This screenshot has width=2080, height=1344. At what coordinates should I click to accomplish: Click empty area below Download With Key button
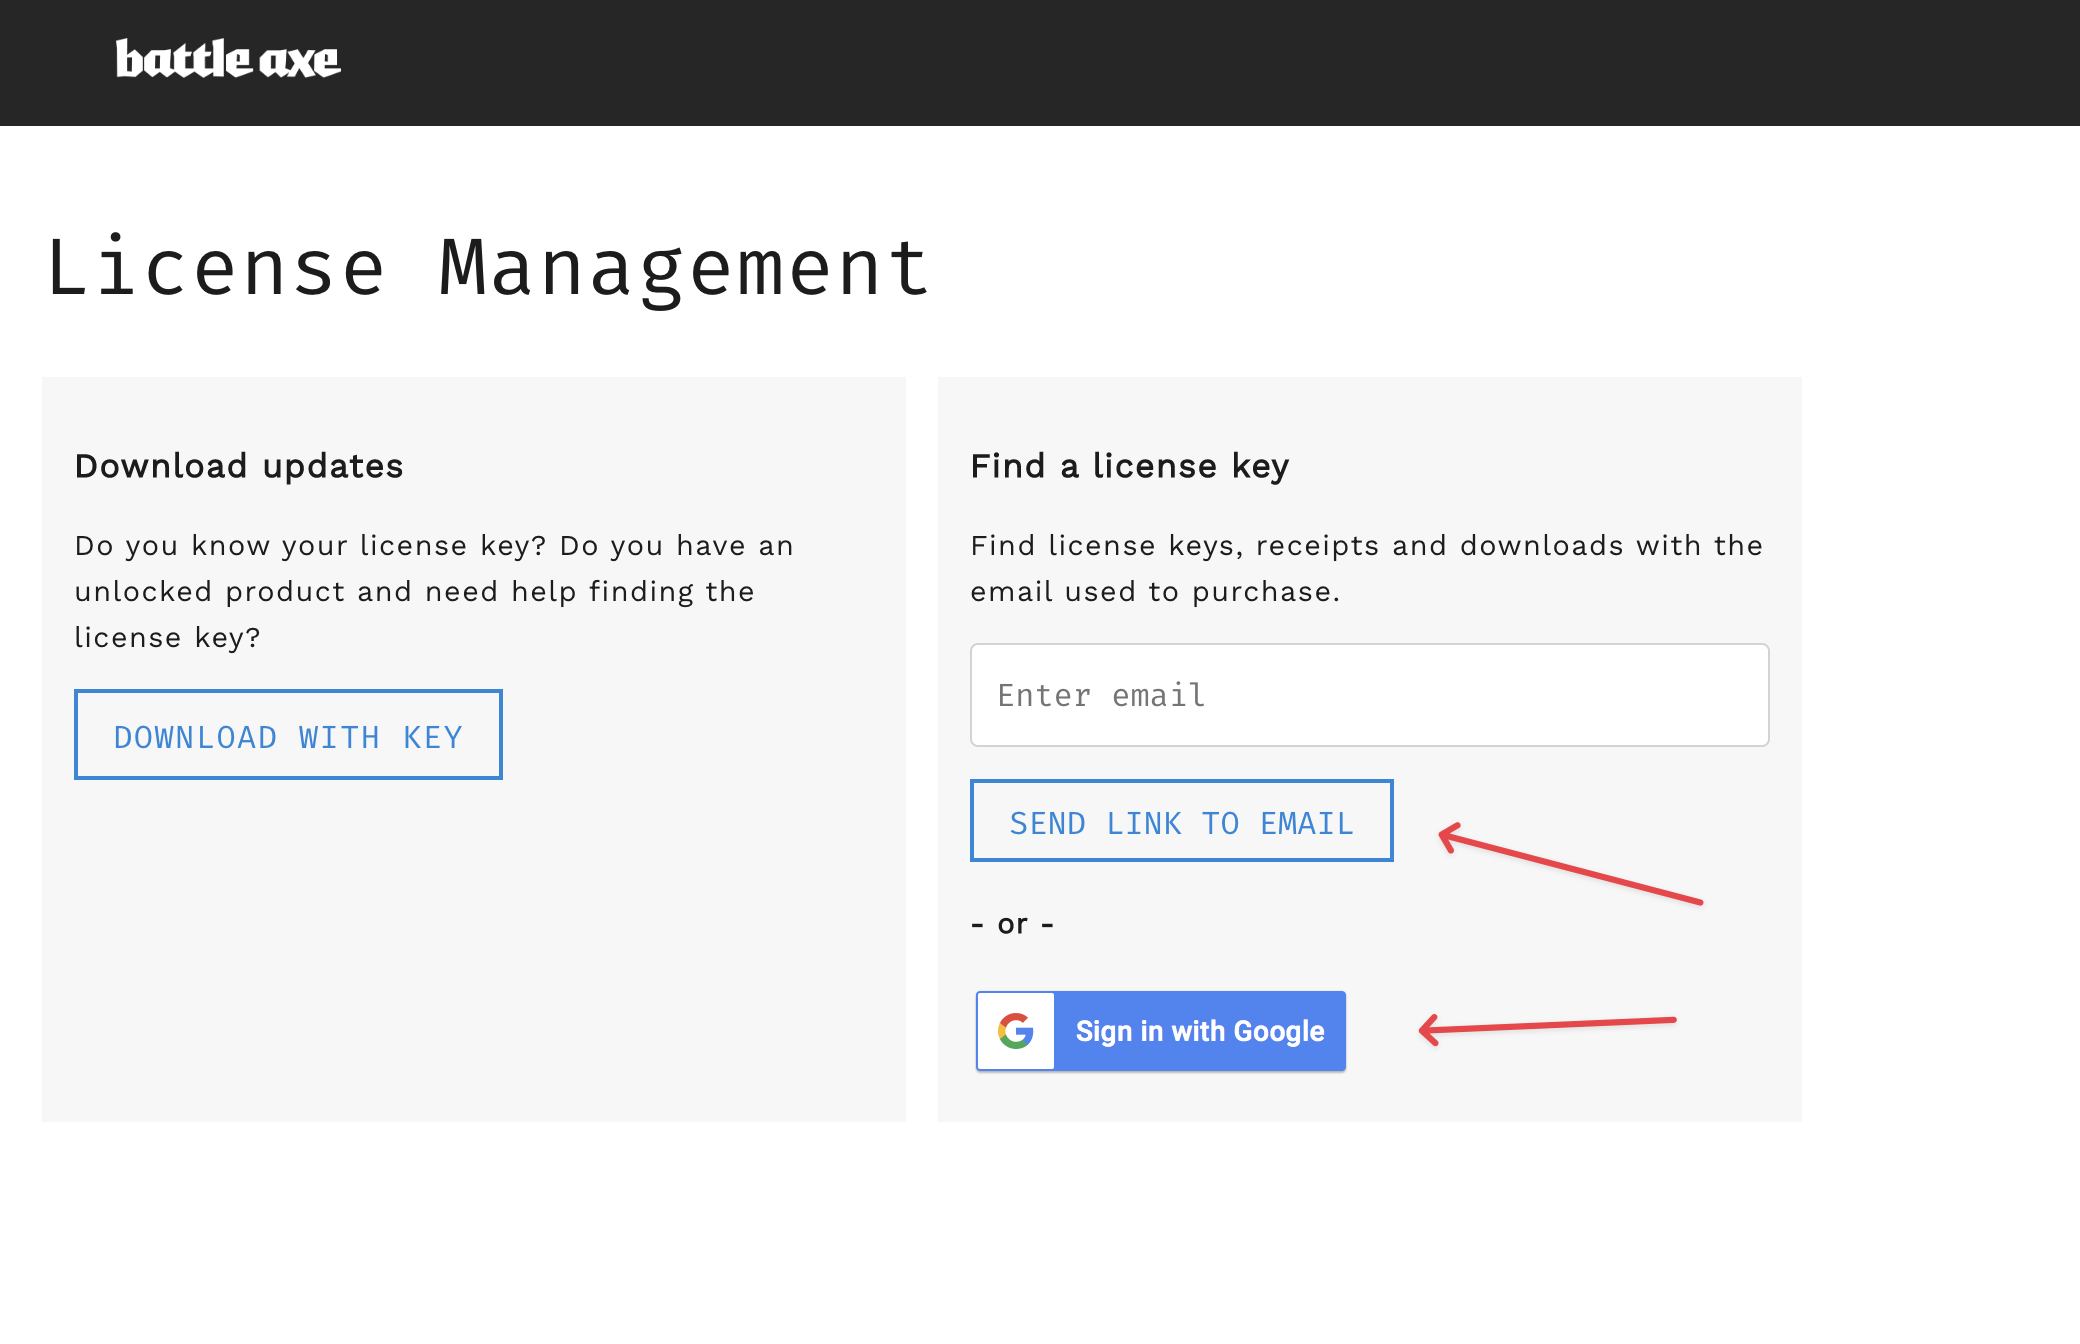[470, 950]
